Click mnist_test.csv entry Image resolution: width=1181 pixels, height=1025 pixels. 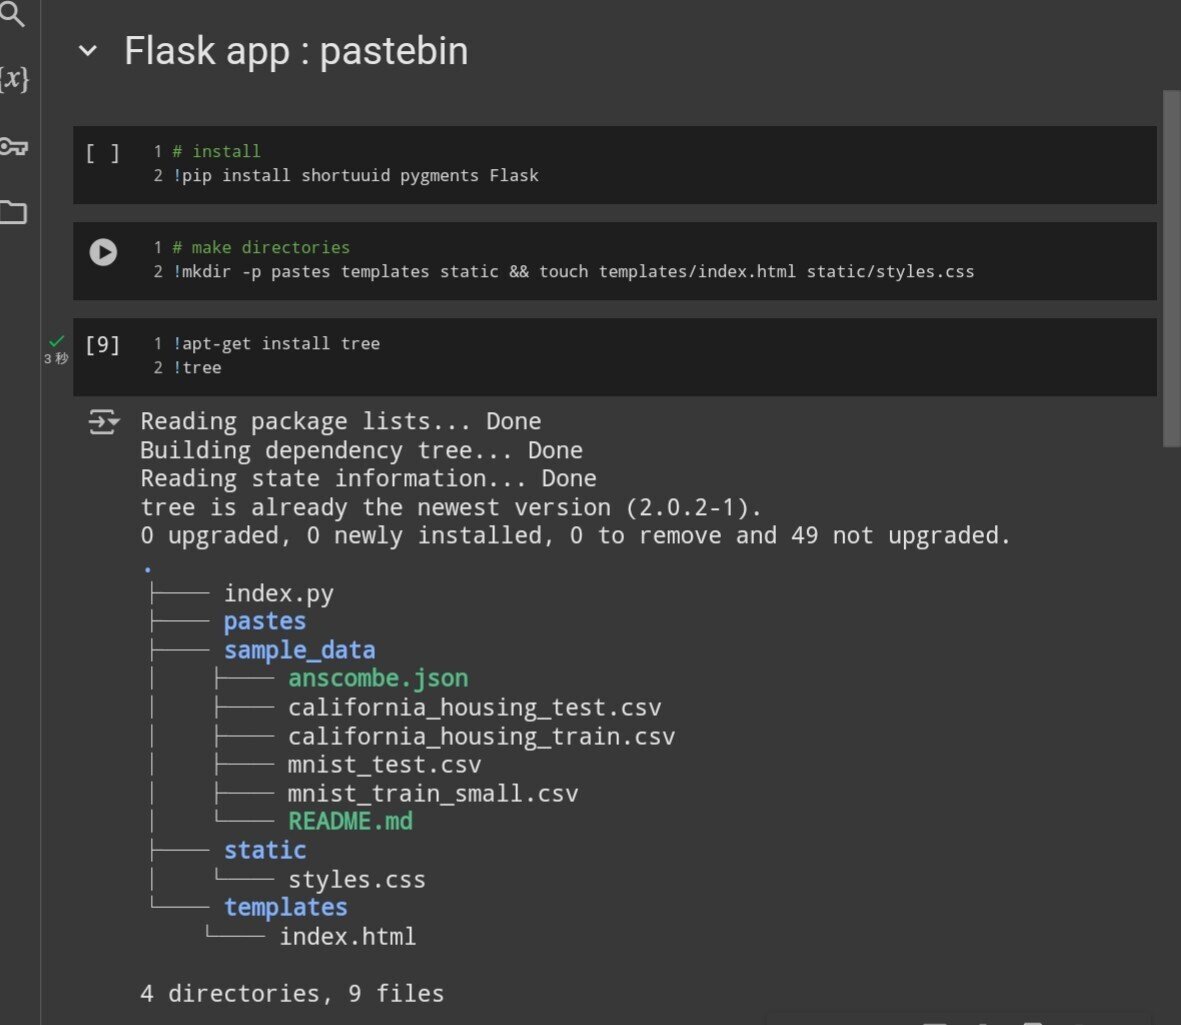click(x=384, y=764)
